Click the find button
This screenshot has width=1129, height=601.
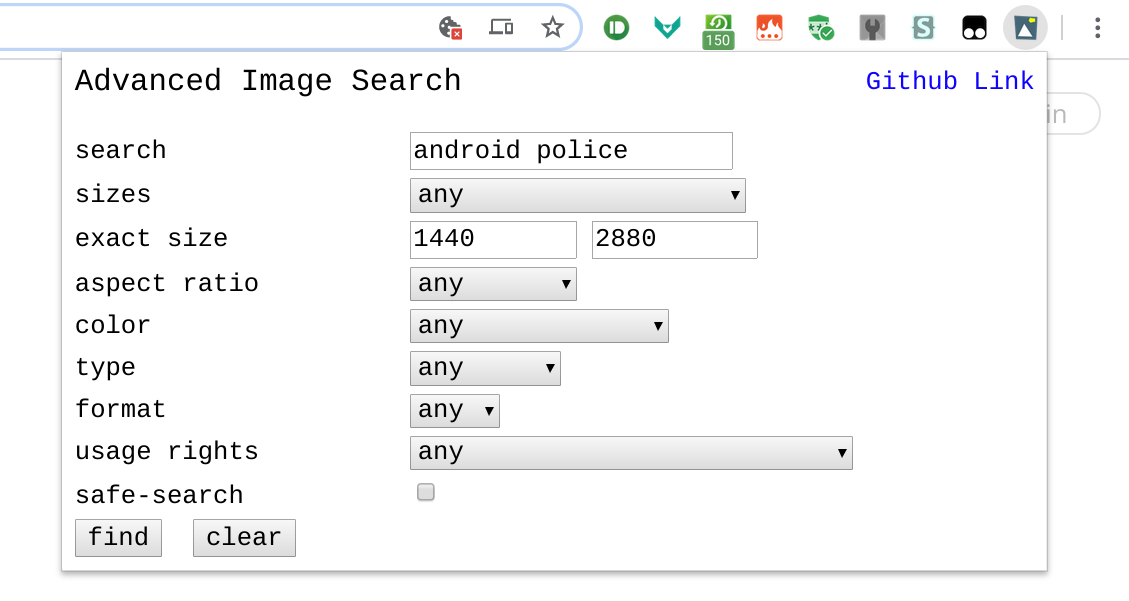(118, 538)
